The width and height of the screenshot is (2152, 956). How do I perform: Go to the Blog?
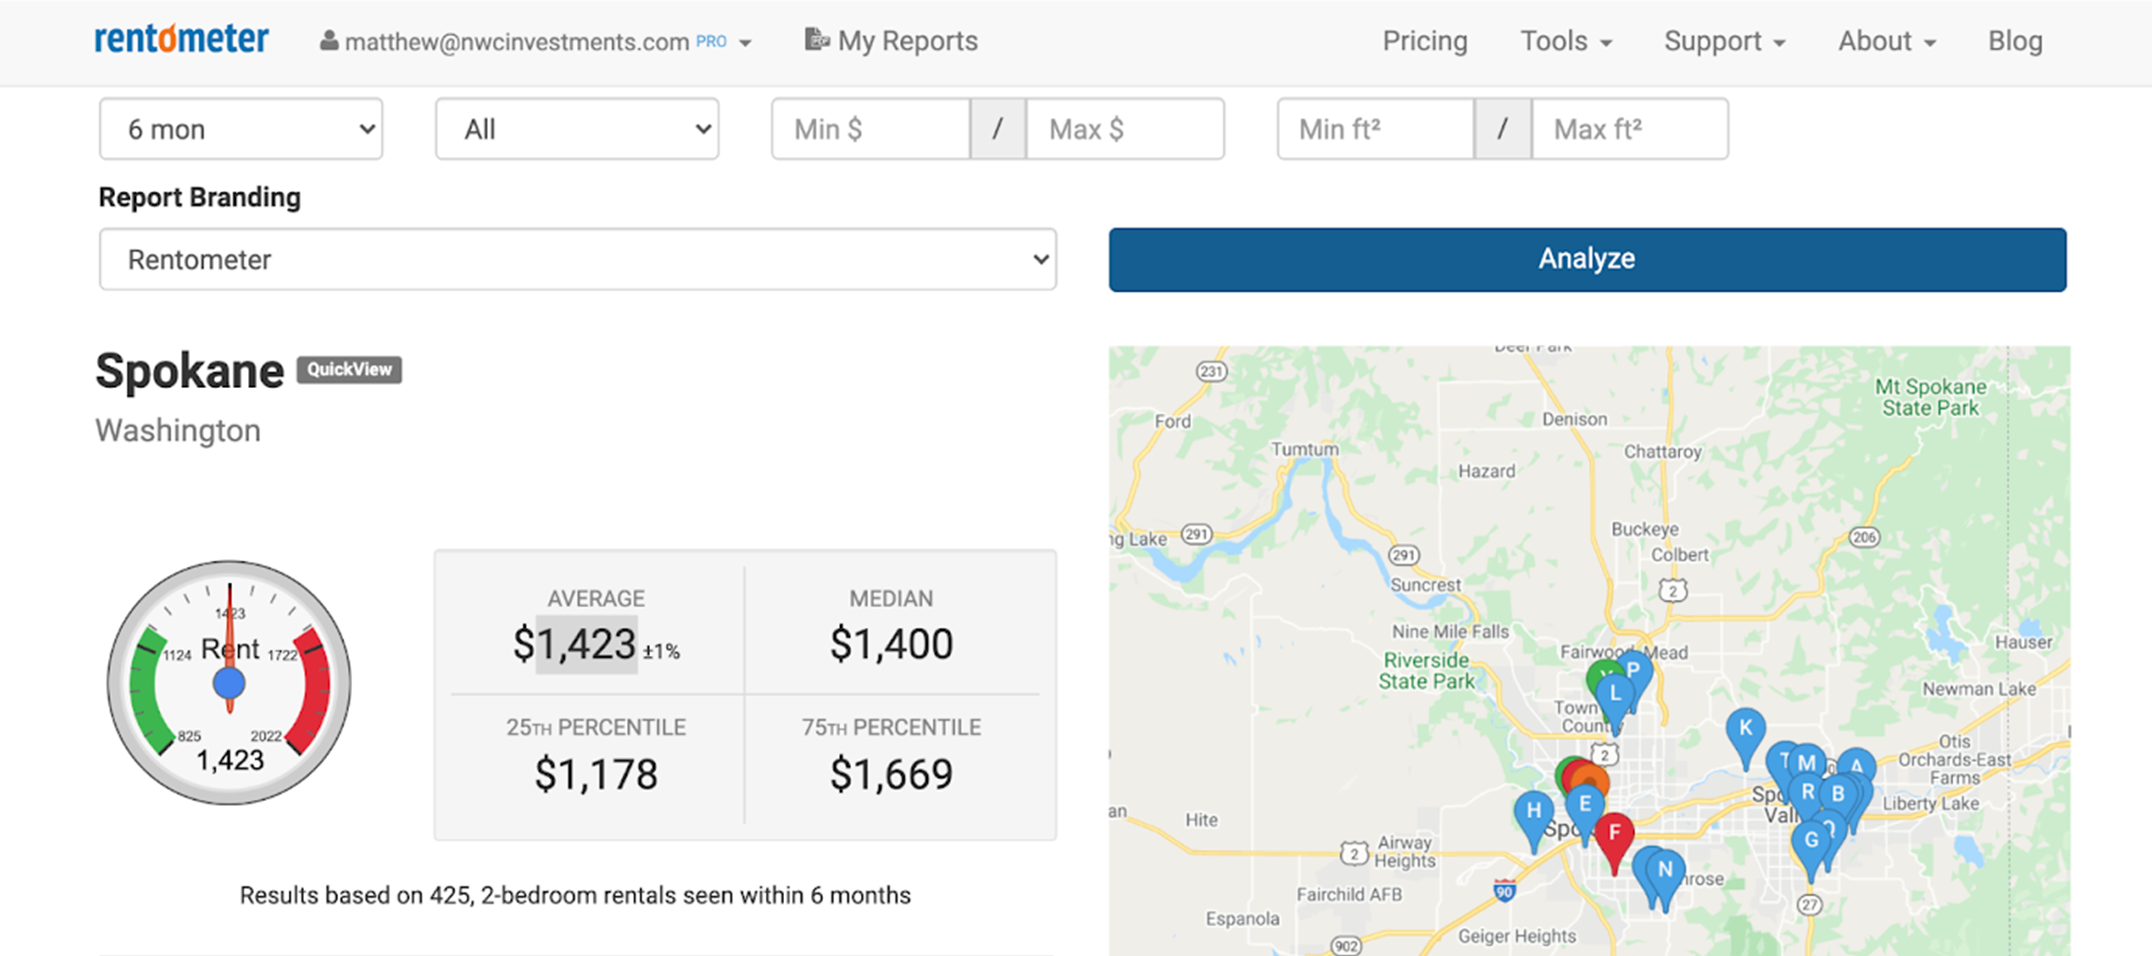click(2015, 41)
